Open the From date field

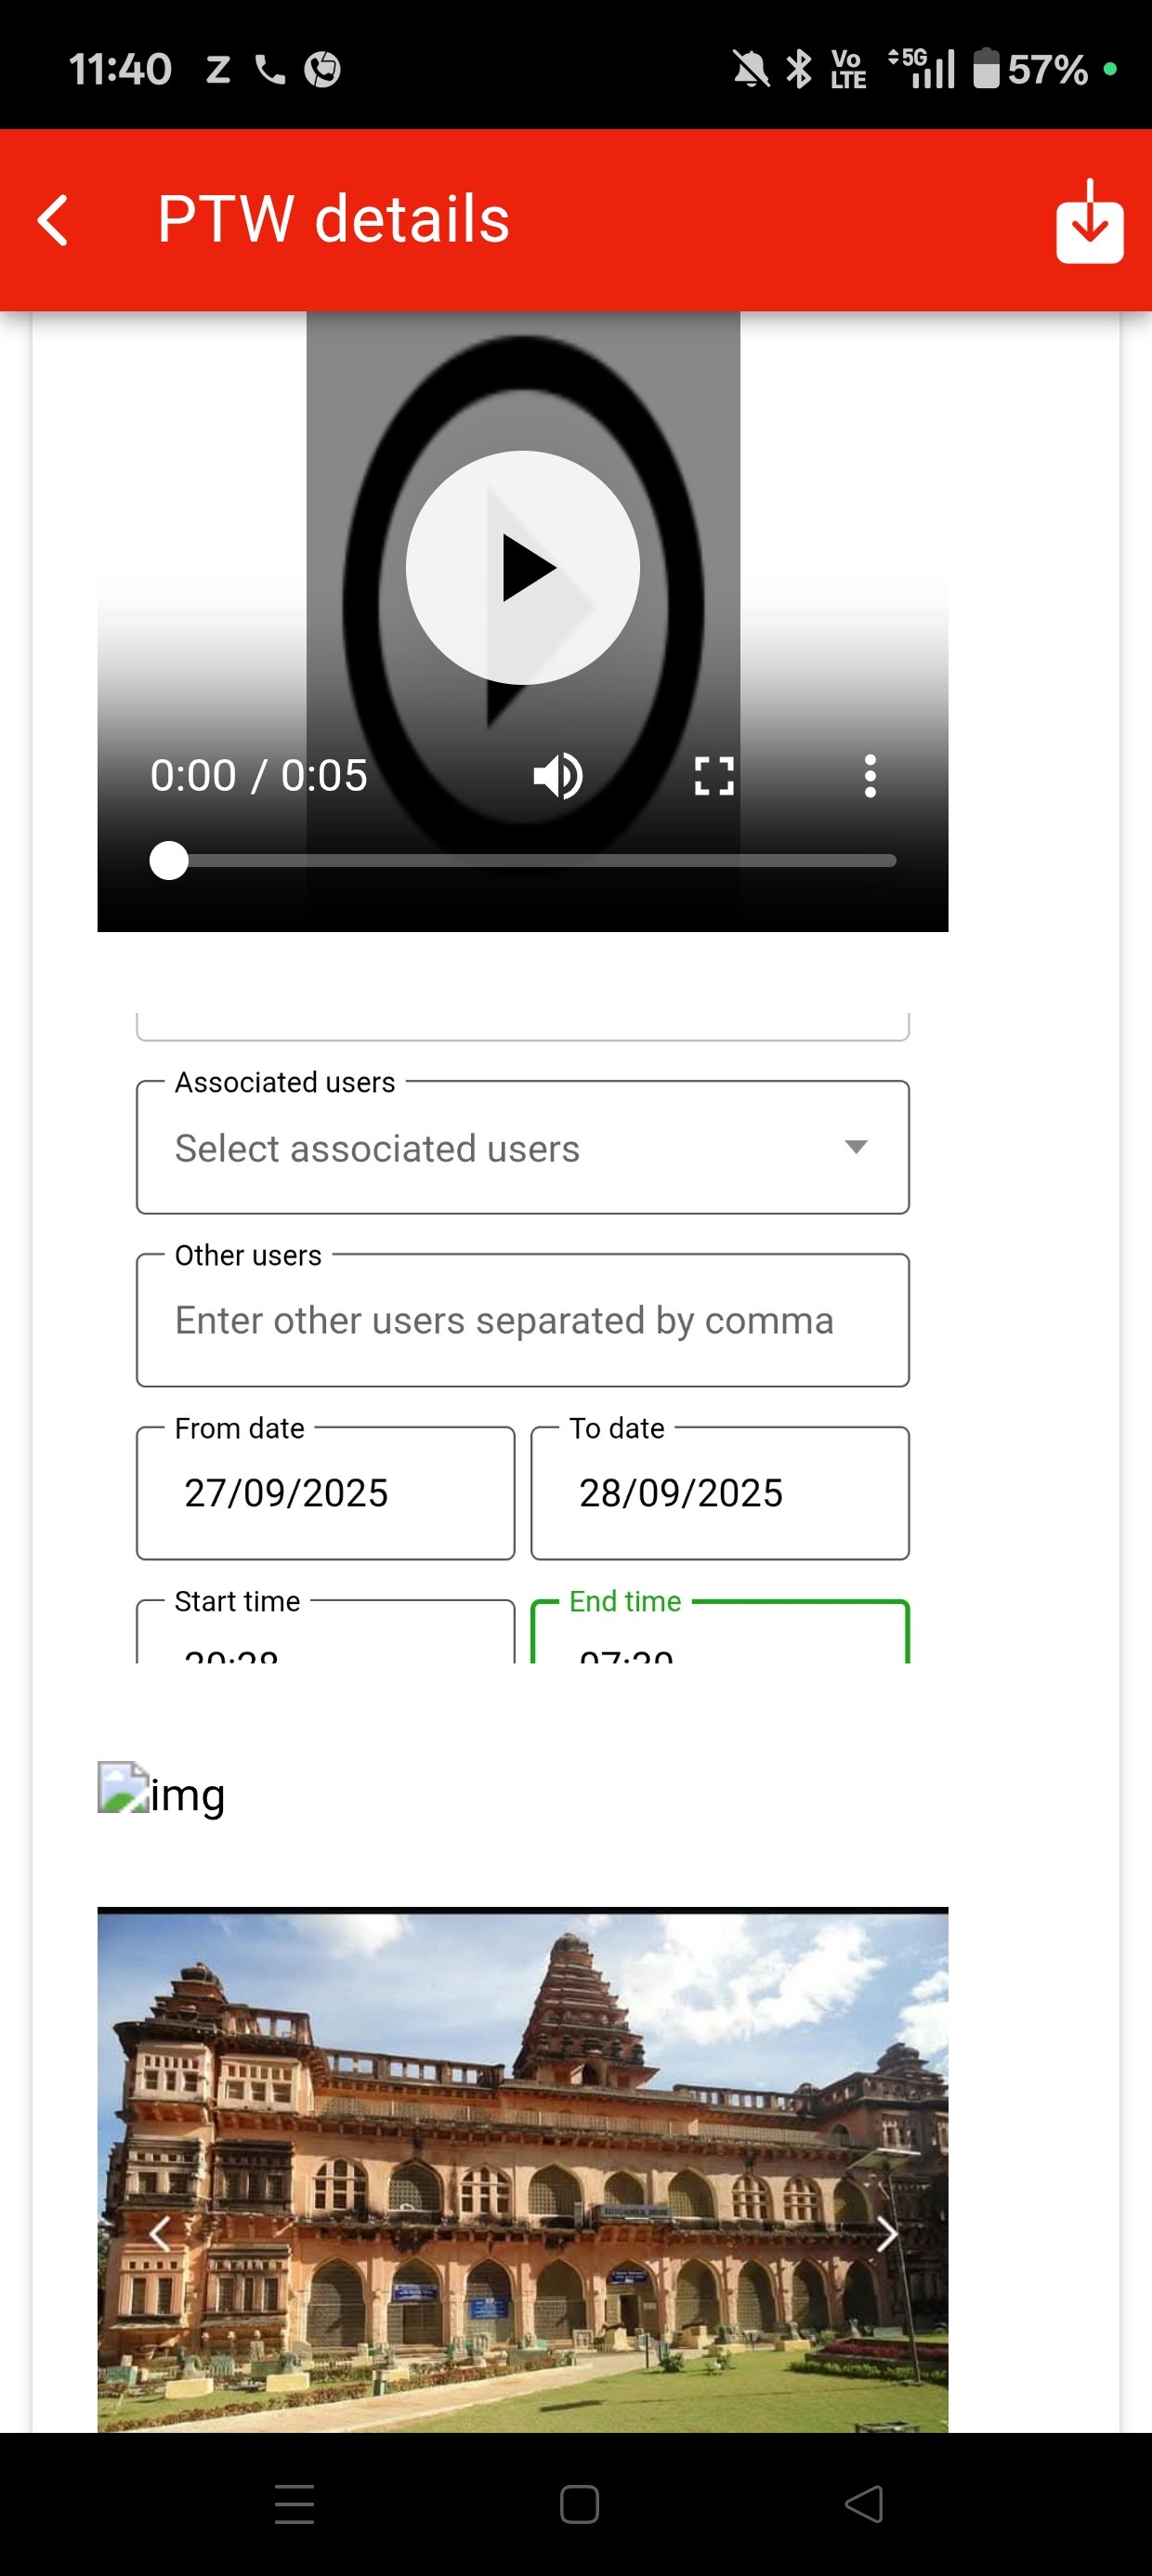(x=325, y=1493)
